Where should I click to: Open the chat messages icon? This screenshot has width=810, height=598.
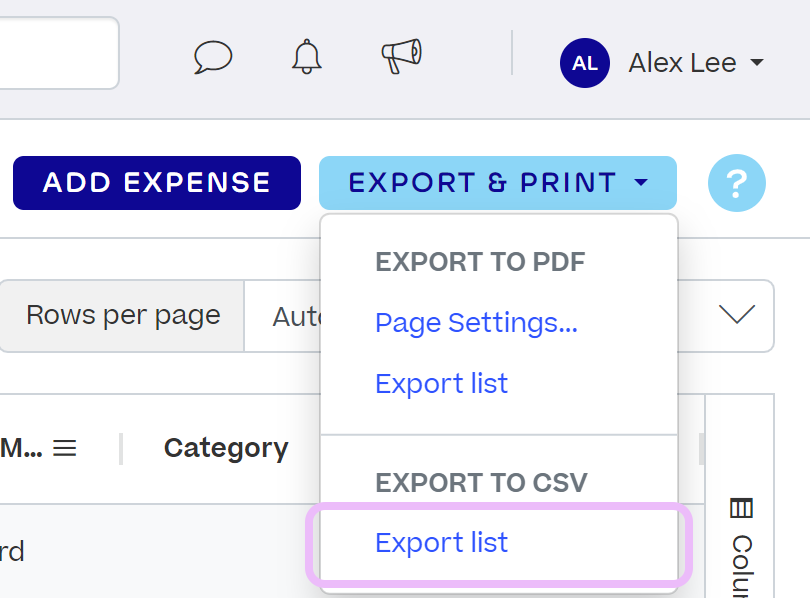click(x=213, y=57)
